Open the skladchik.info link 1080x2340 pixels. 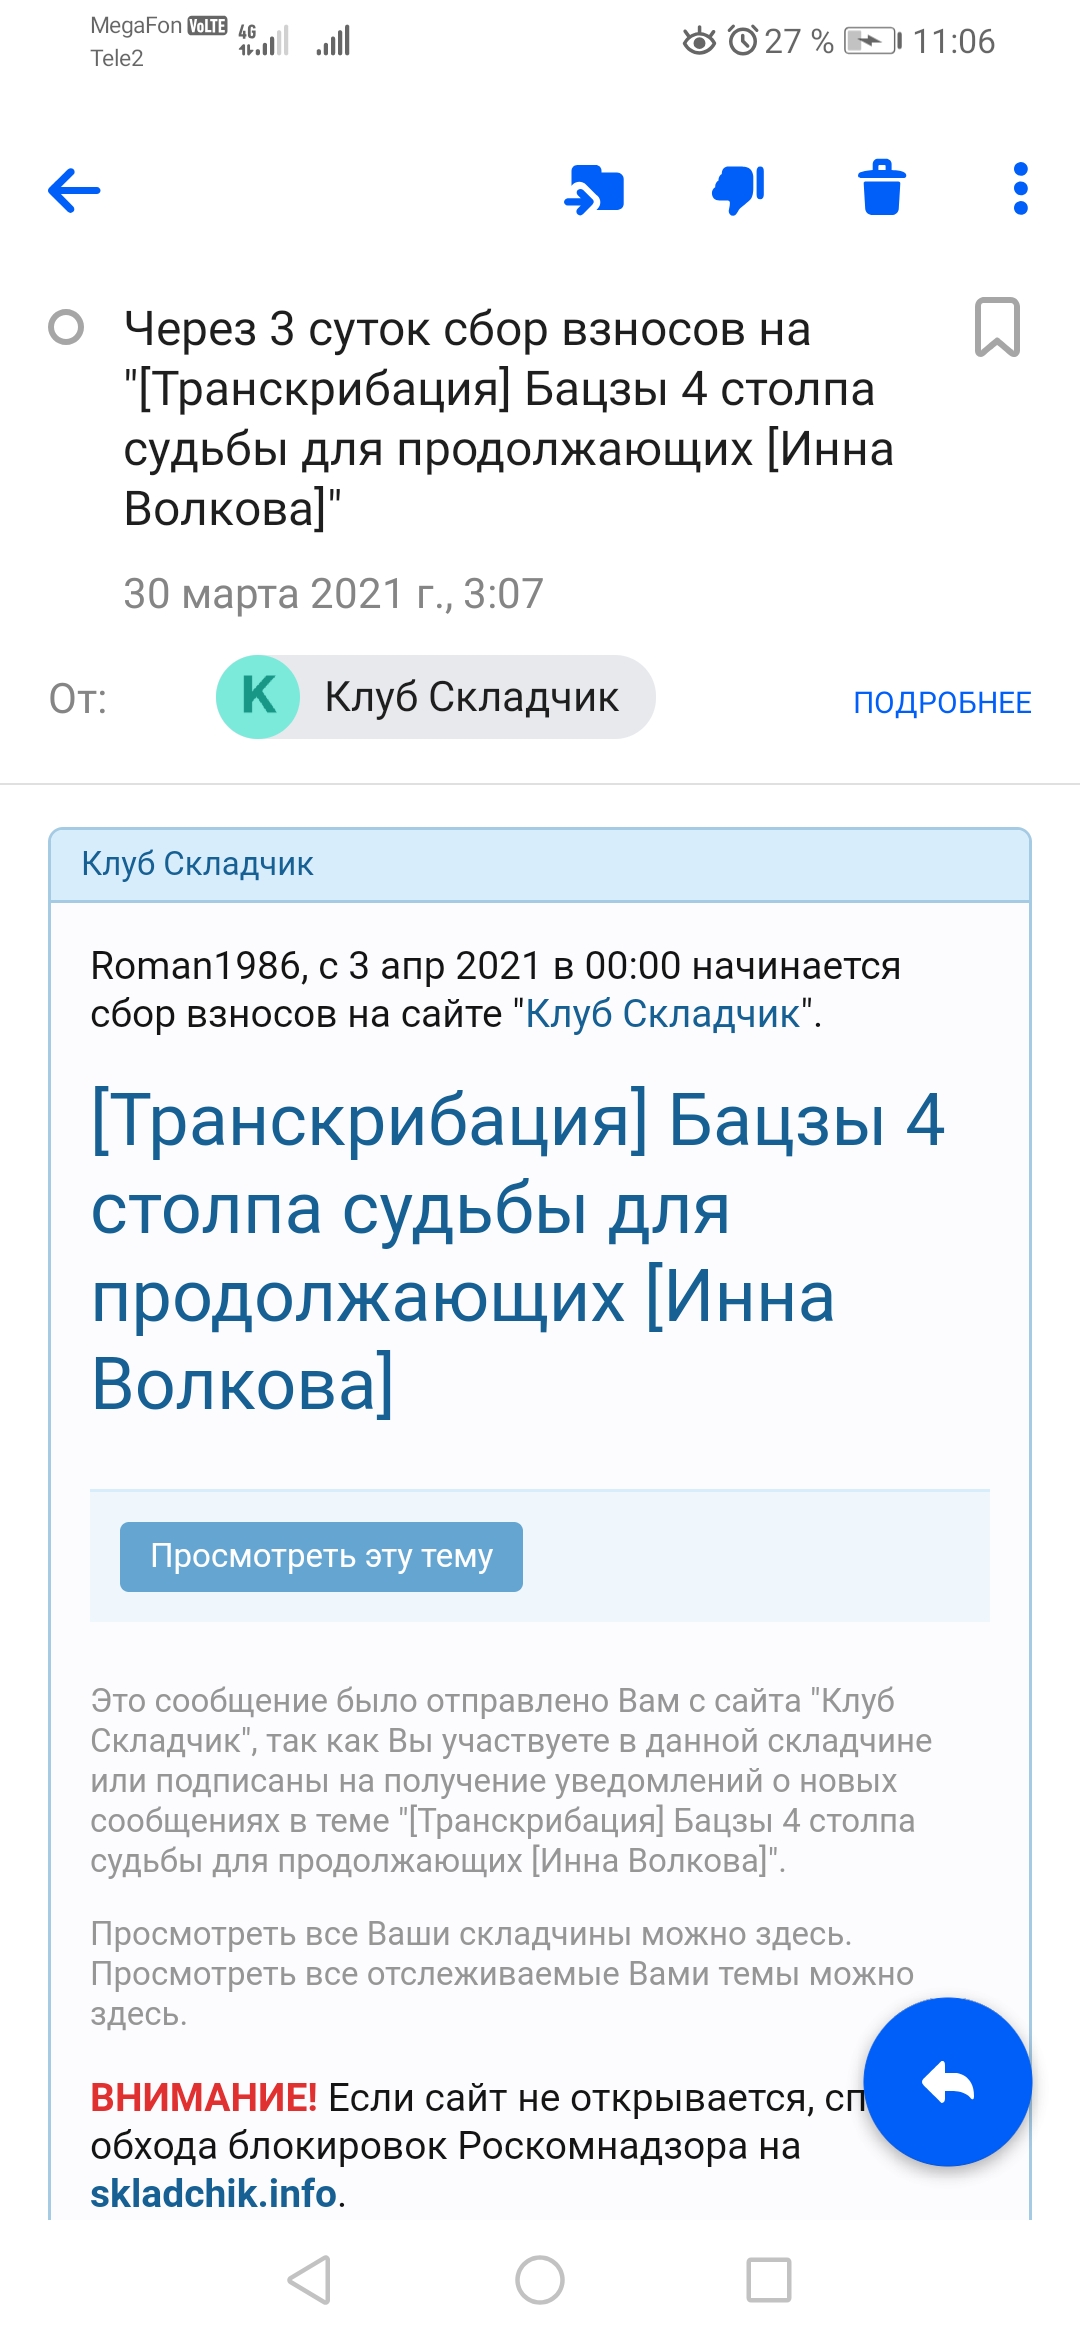[x=213, y=2193]
